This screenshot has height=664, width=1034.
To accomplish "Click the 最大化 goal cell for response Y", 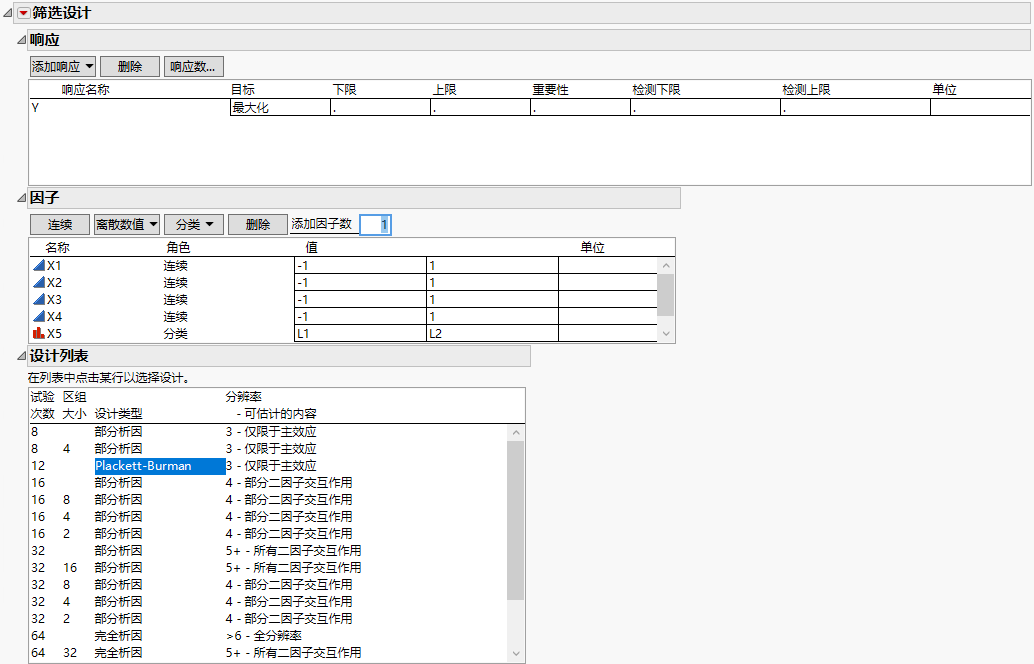I will pyautogui.click(x=279, y=108).
